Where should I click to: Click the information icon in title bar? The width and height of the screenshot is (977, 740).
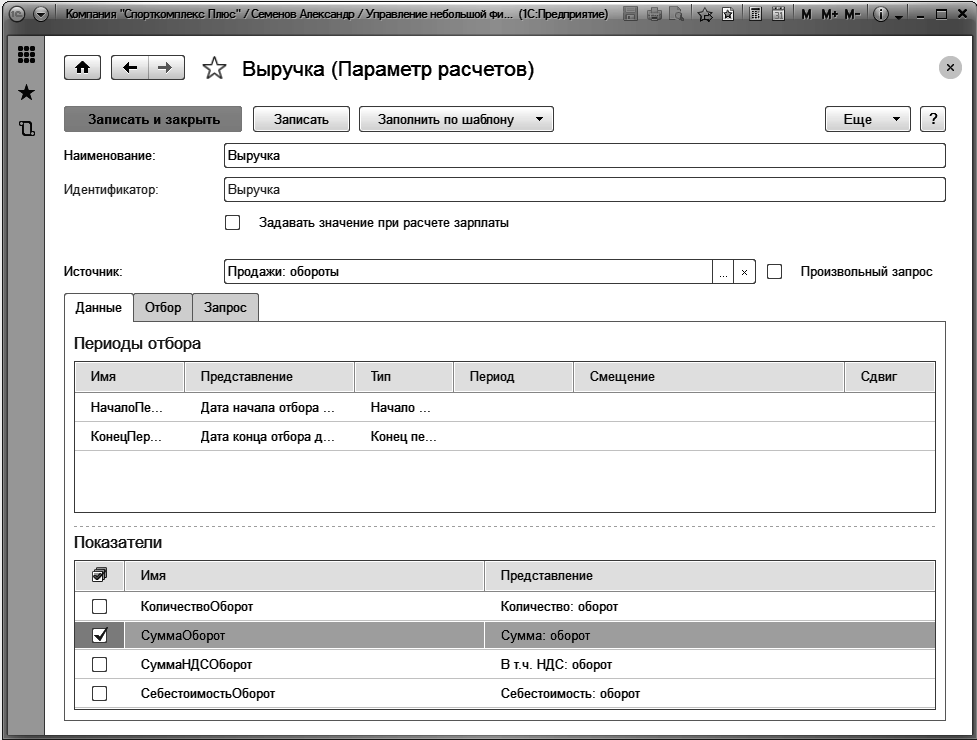(x=881, y=16)
